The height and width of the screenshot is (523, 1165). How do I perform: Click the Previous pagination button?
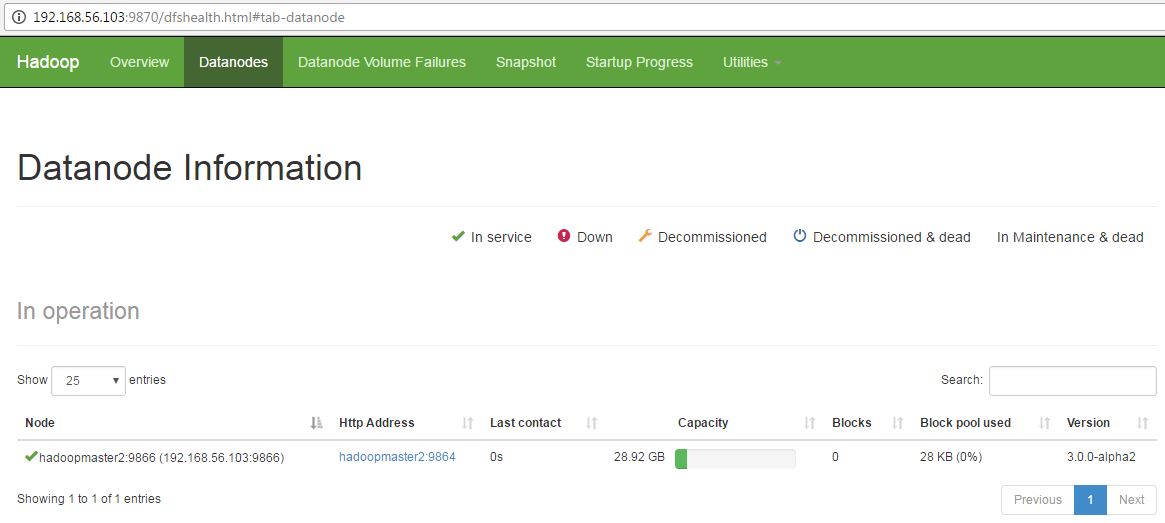pos(1037,500)
